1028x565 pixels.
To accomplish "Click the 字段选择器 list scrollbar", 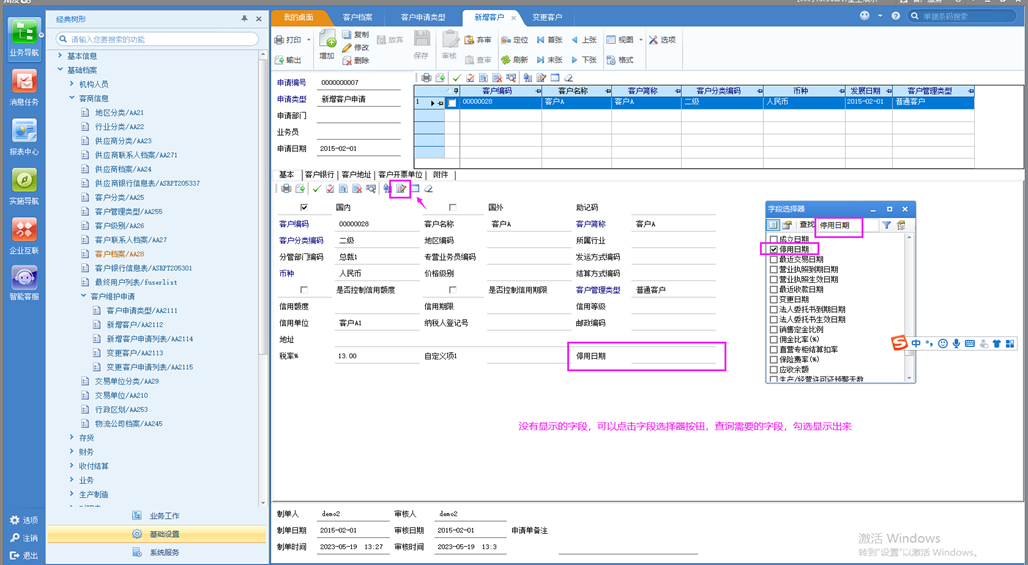I will pyautogui.click(x=909, y=307).
